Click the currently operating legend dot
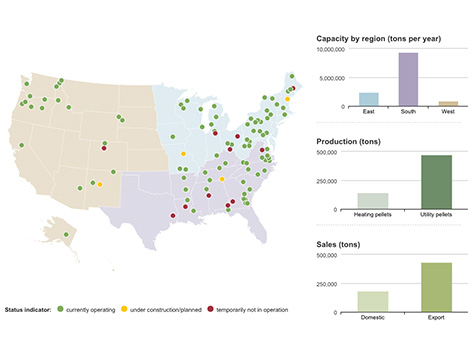The image size is (474, 361). click(60, 309)
